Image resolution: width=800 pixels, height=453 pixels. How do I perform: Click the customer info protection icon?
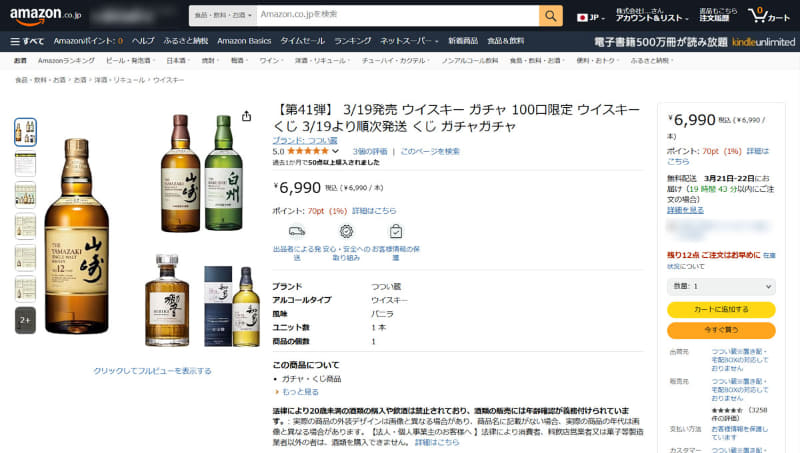tap(396, 232)
